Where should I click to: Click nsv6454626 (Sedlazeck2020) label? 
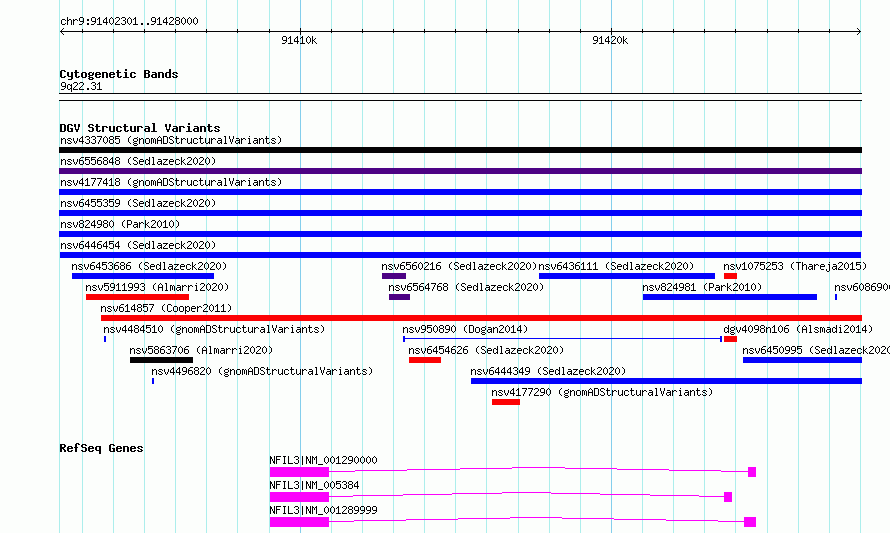(x=486, y=350)
